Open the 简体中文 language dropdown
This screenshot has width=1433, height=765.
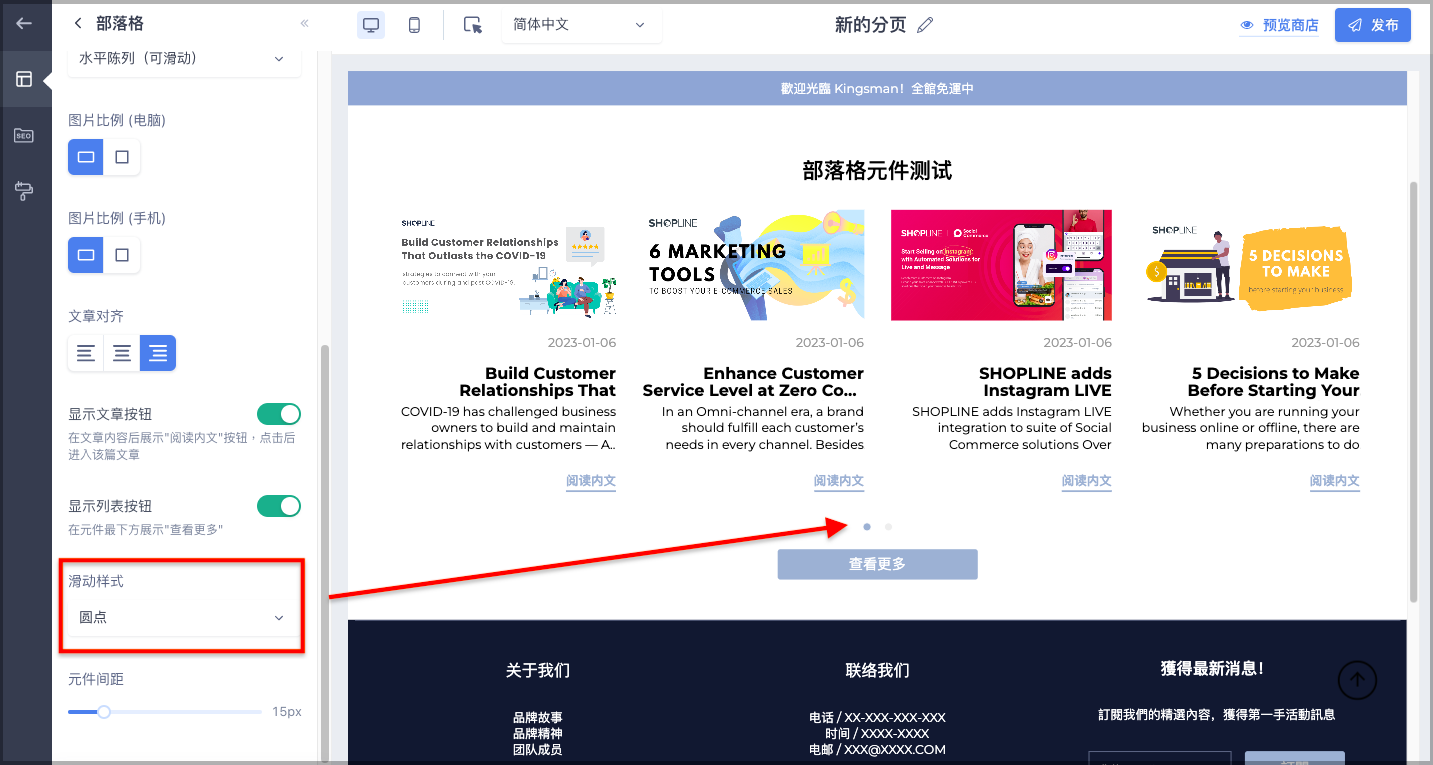click(581, 25)
